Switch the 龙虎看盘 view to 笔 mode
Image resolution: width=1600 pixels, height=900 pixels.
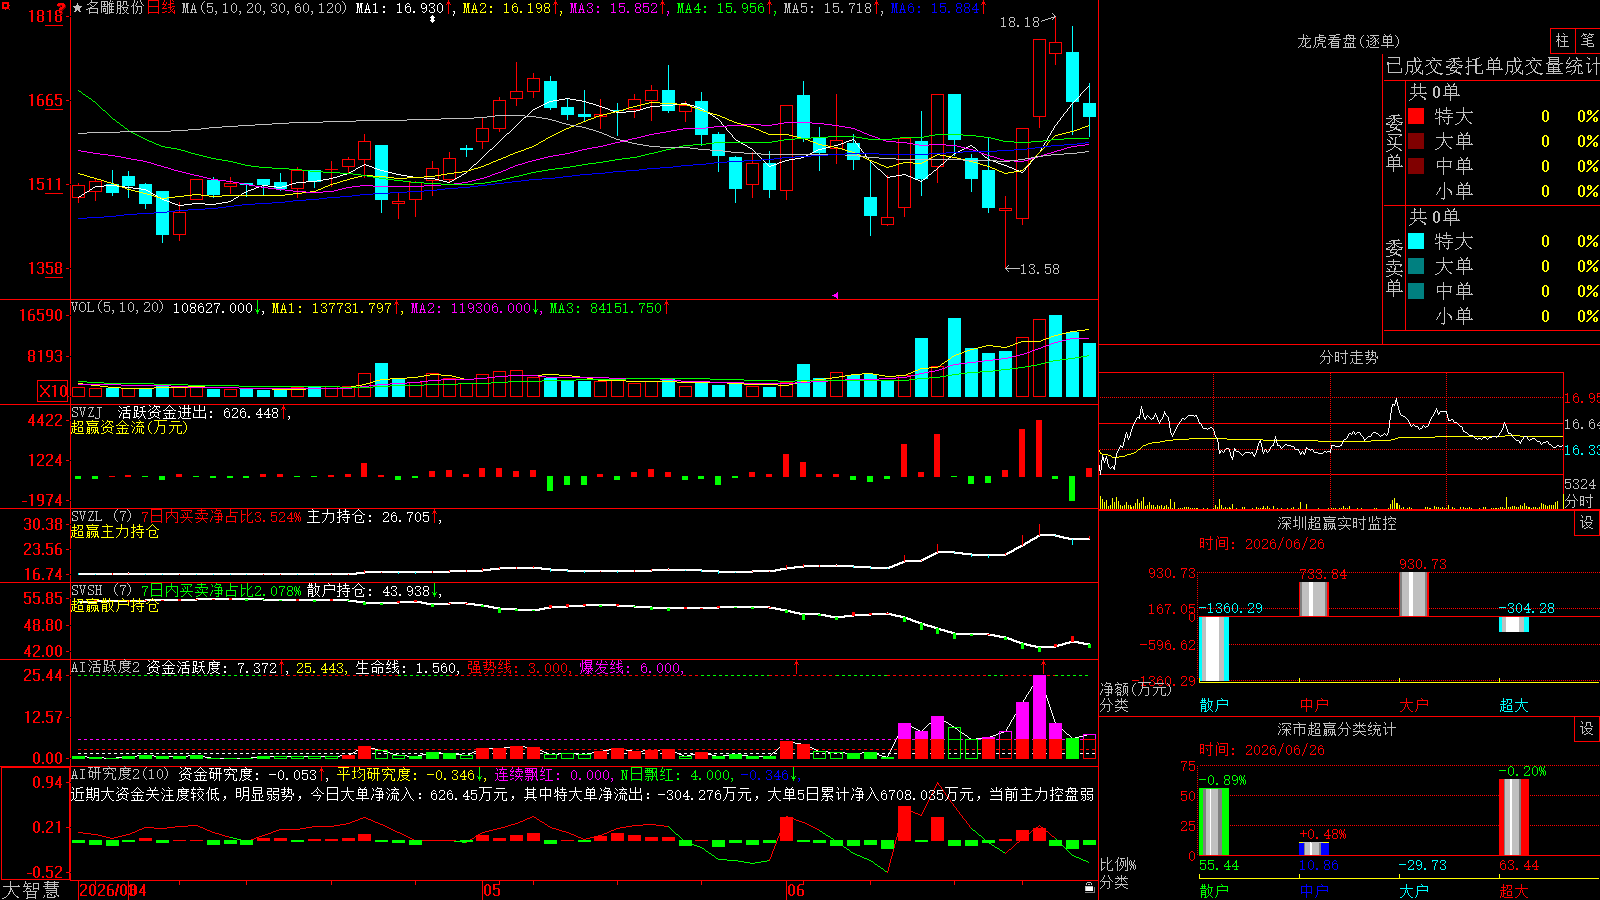(x=1587, y=40)
